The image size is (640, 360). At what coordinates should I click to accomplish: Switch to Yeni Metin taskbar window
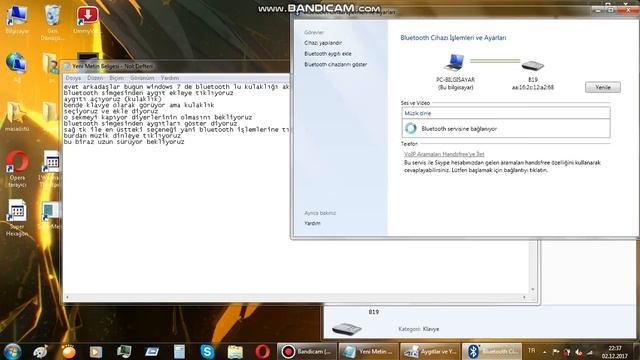point(369,351)
